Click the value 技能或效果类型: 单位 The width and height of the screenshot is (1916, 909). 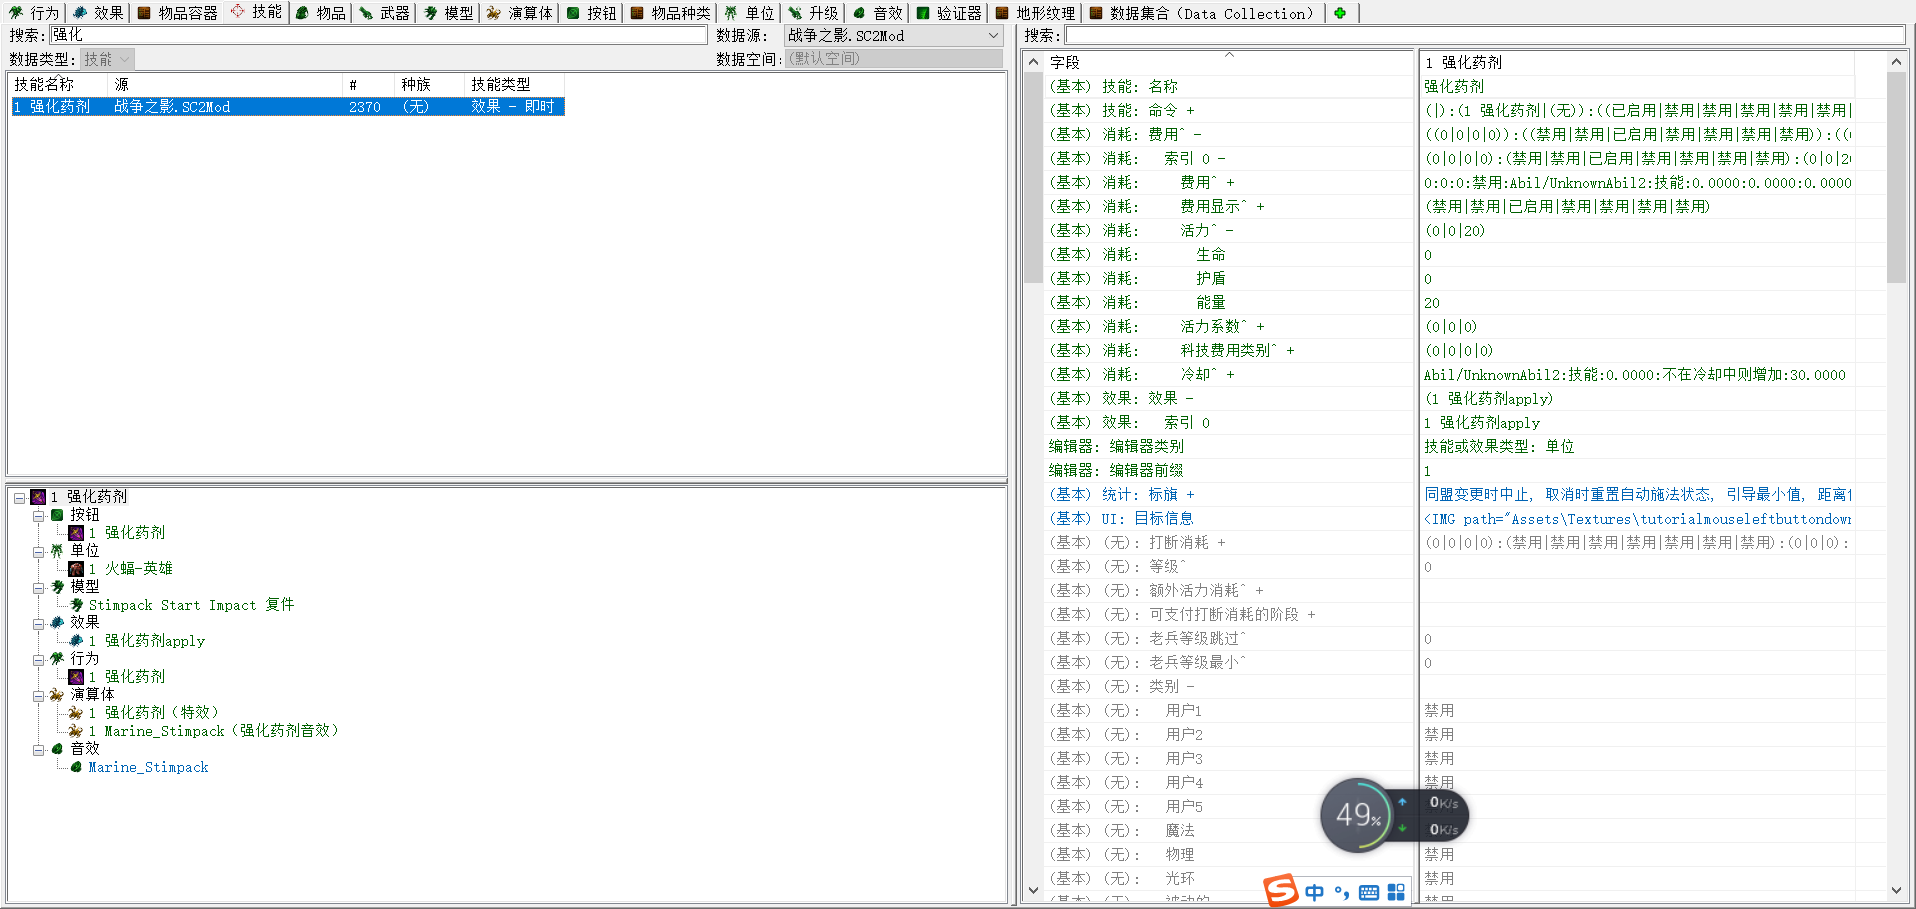point(1499,446)
